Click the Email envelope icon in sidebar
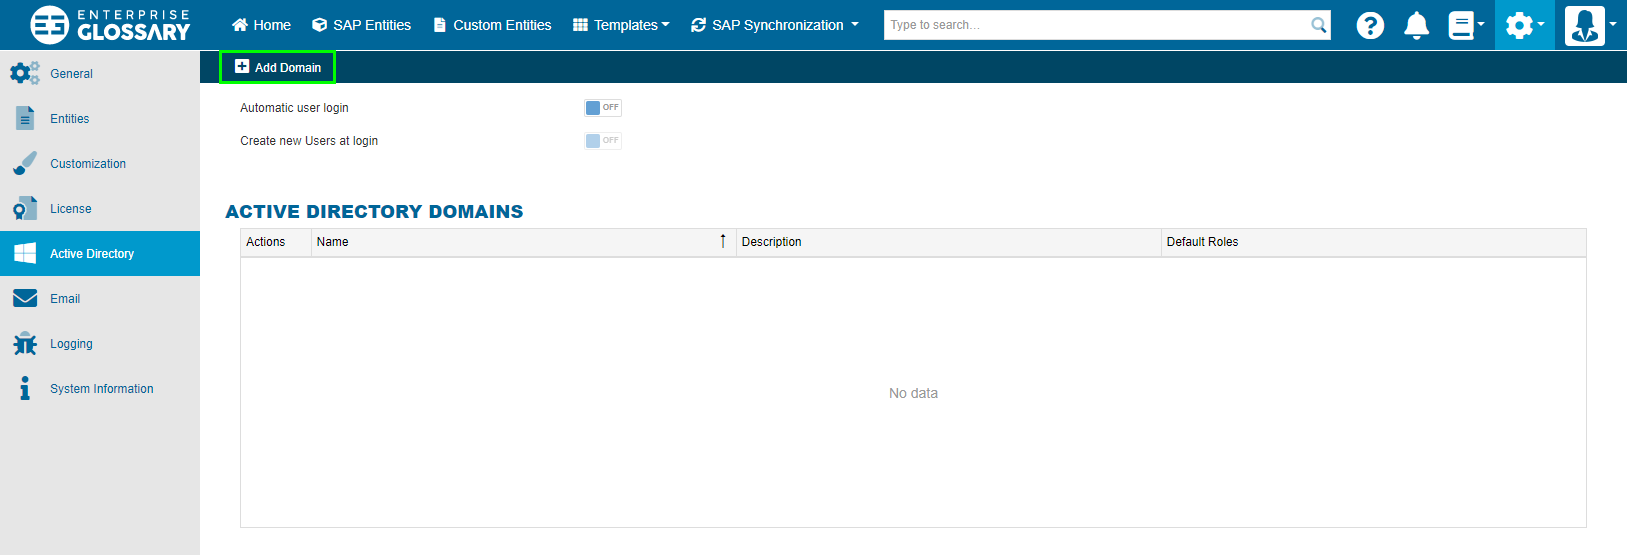1627x555 pixels. pos(25,299)
